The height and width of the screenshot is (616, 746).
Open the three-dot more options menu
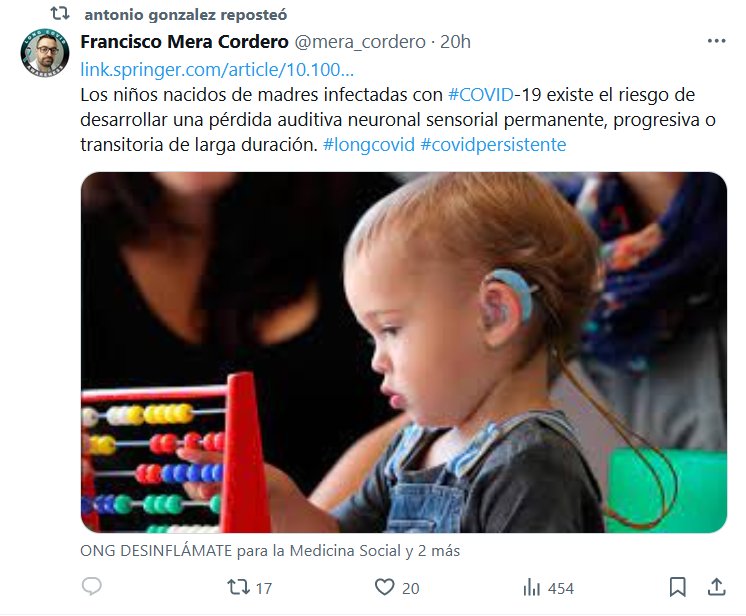click(717, 41)
